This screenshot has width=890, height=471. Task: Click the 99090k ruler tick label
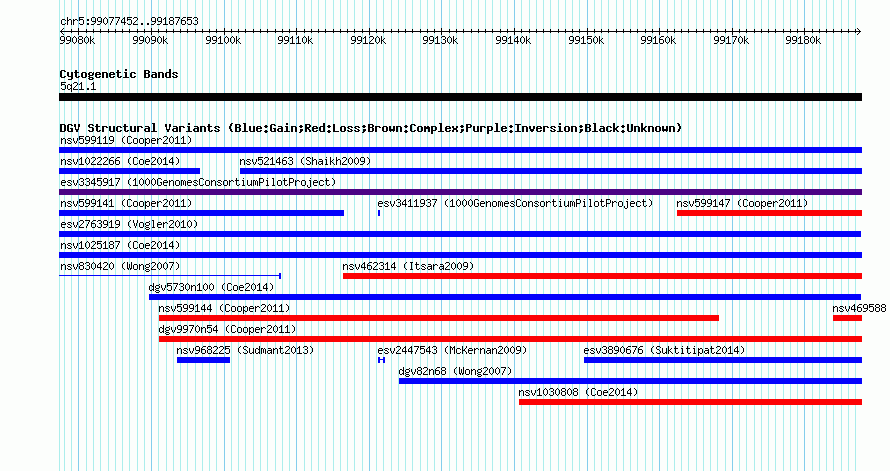[x=150, y=40]
